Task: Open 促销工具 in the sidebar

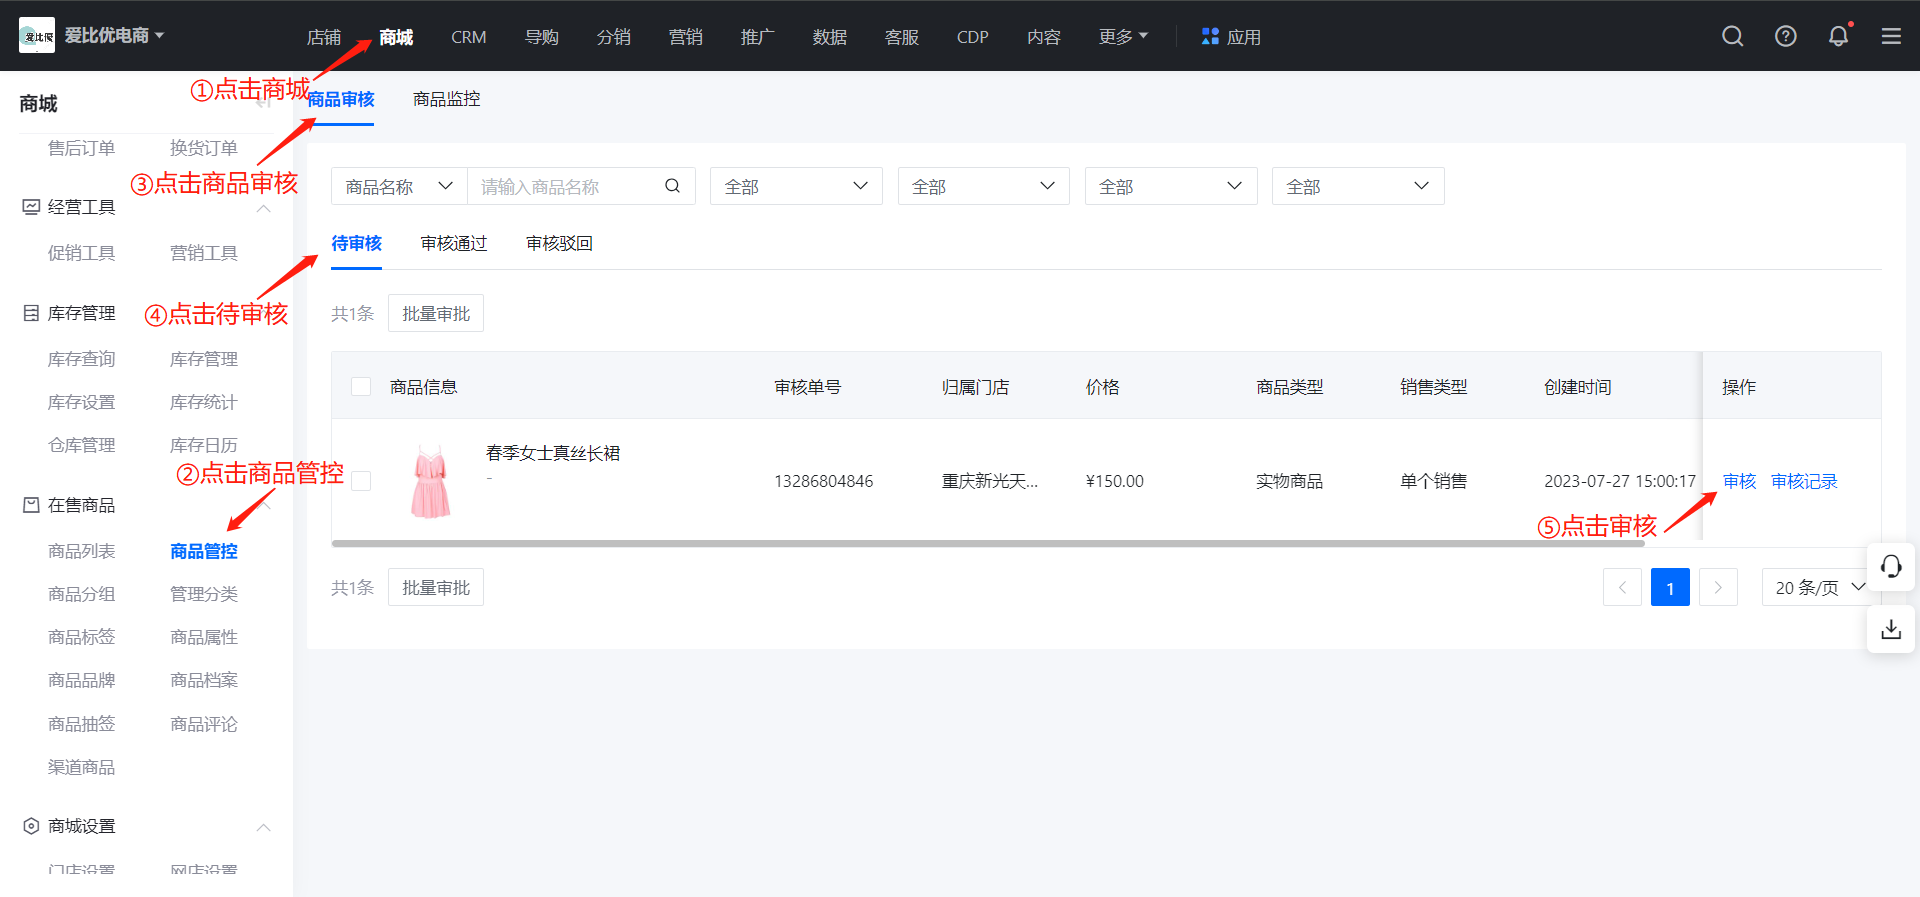Action: click(x=82, y=253)
